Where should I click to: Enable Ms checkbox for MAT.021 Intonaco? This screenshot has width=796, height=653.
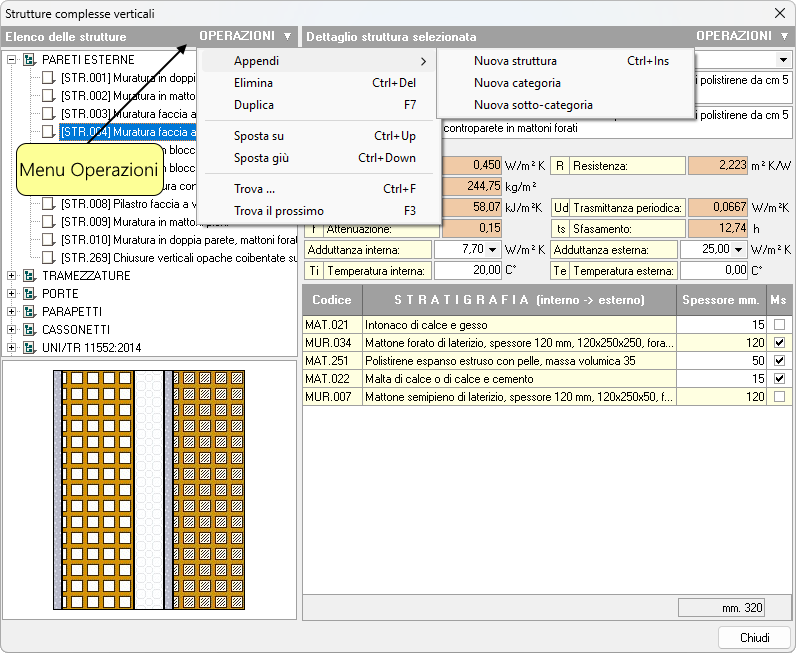pyautogui.click(x=779, y=325)
